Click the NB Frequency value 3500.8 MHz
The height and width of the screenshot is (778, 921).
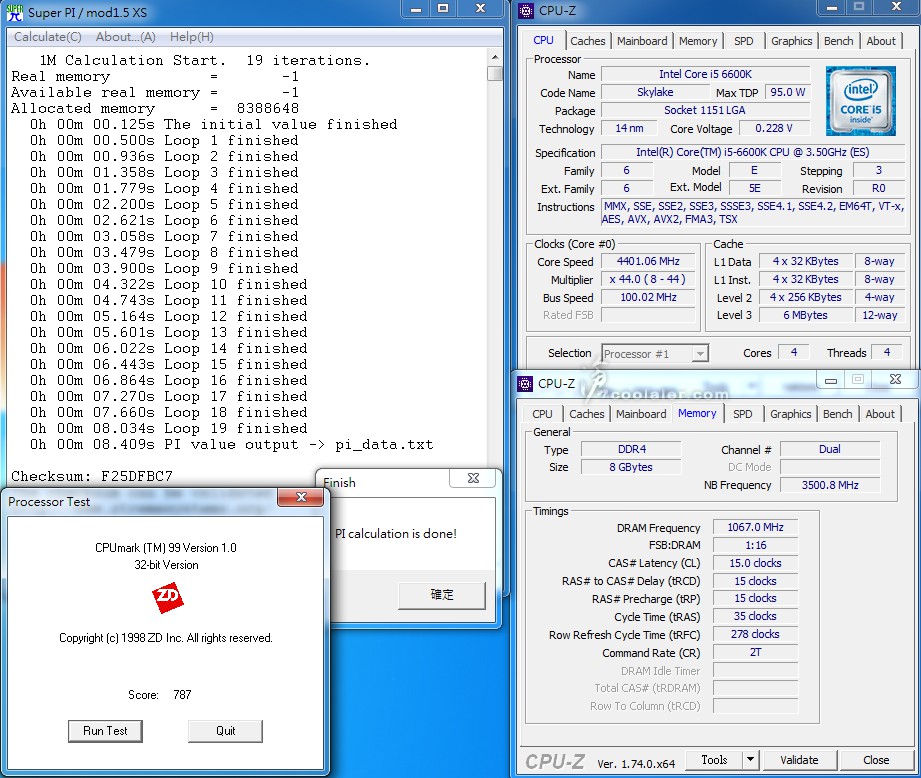pyautogui.click(x=830, y=485)
